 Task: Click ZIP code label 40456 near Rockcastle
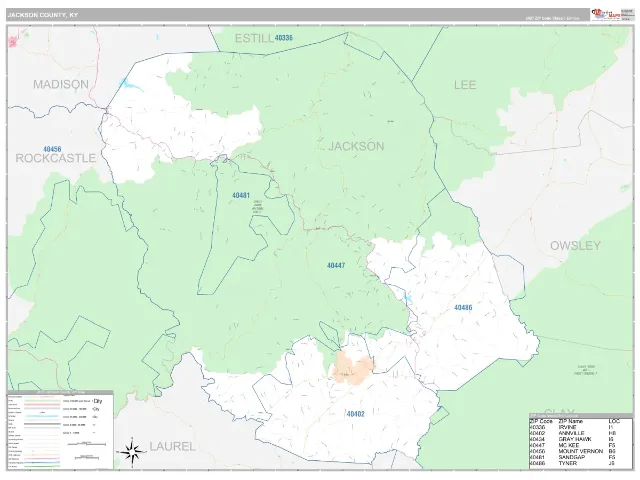click(52, 149)
